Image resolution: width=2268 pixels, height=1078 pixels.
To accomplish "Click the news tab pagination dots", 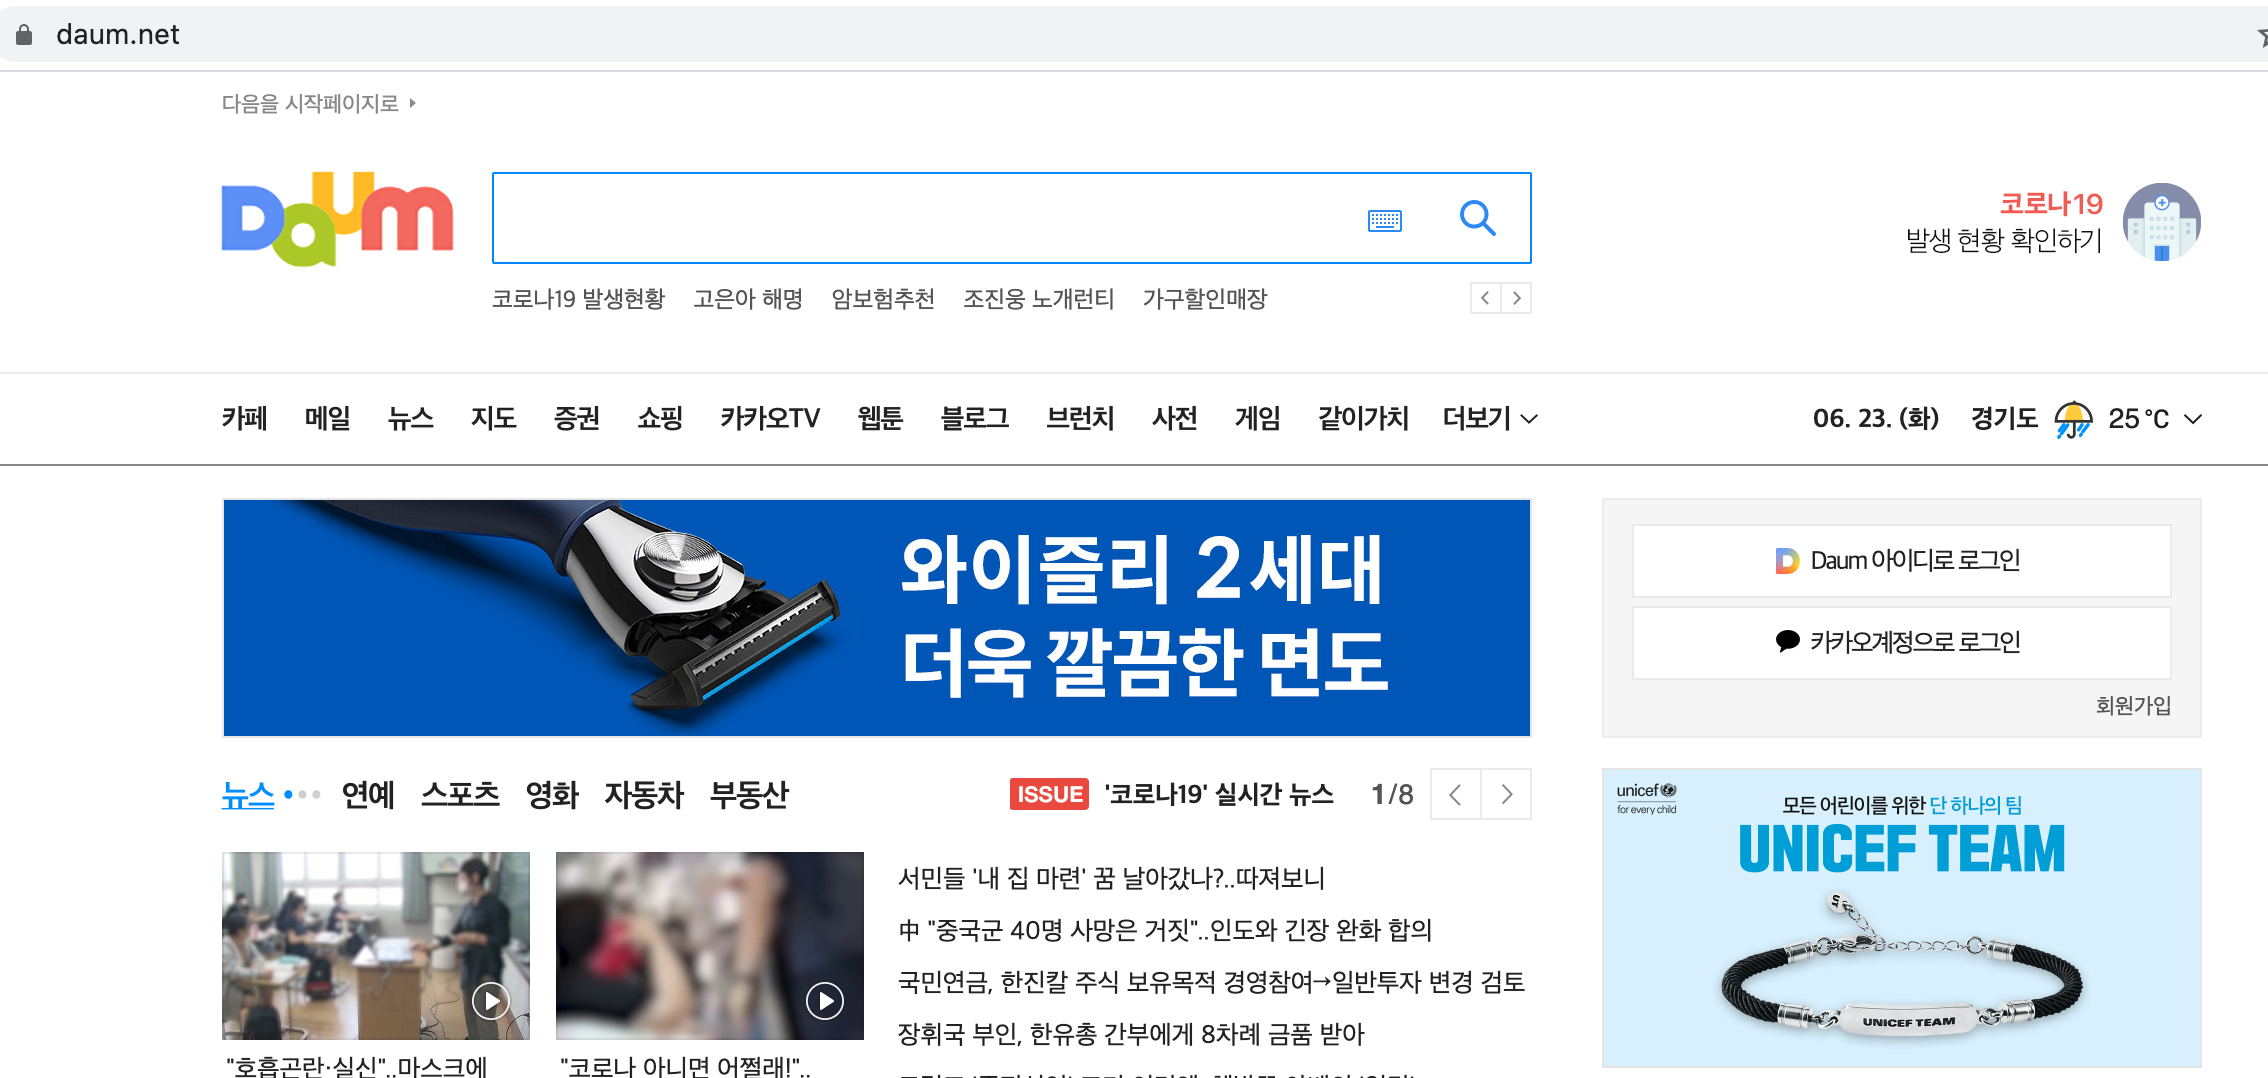I will [x=302, y=795].
